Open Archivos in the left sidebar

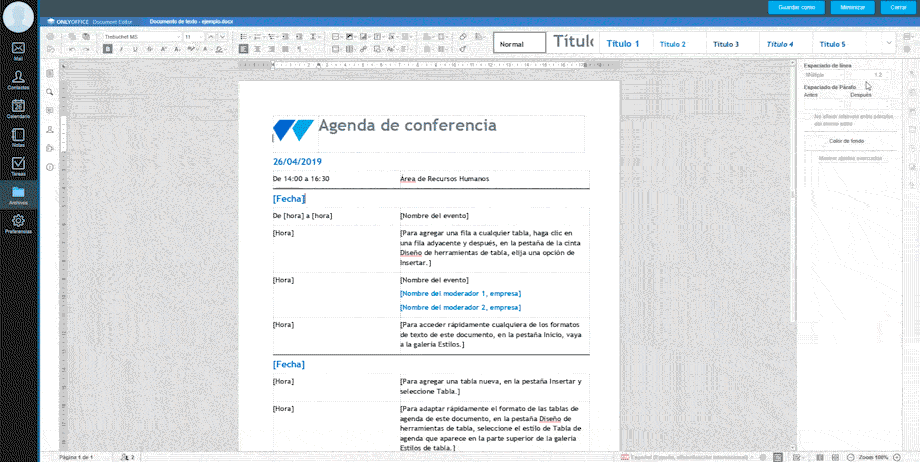[18, 194]
